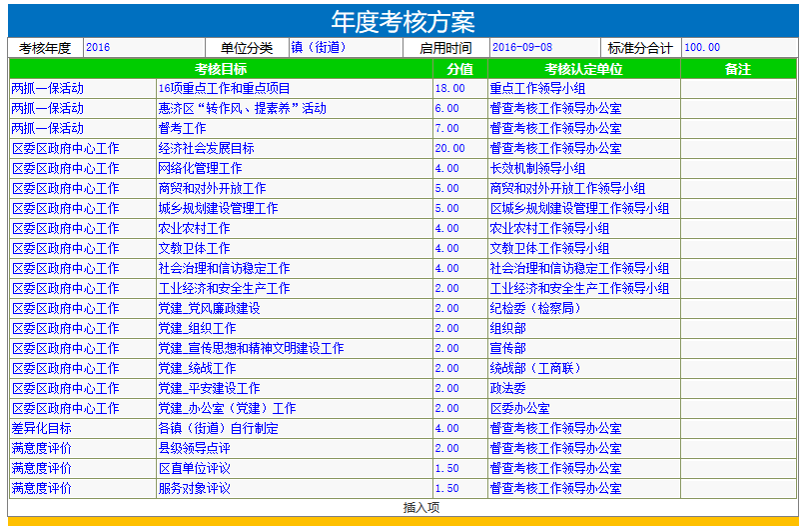
Task: Click the 备注 cell in 督考工作 row
Action: pyautogui.click(x=738, y=129)
